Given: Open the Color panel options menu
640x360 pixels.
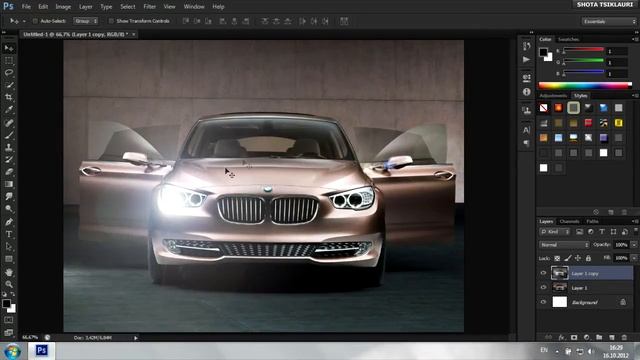Looking at the screenshot, I should (x=635, y=39).
